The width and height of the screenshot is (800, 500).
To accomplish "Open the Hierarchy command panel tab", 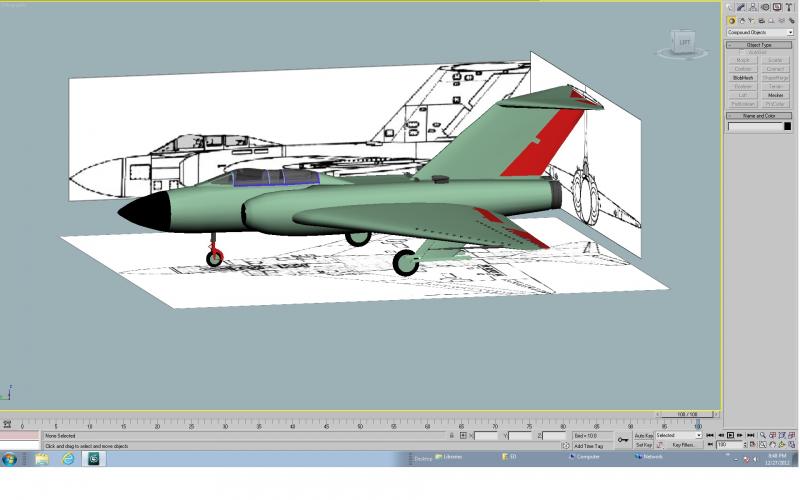I will 753,7.
